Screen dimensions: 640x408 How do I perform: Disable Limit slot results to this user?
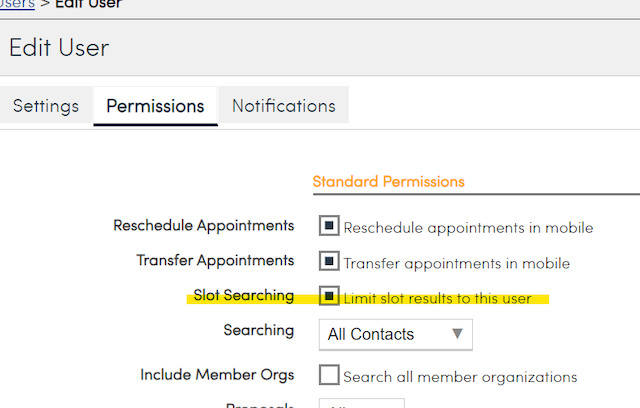click(329, 297)
